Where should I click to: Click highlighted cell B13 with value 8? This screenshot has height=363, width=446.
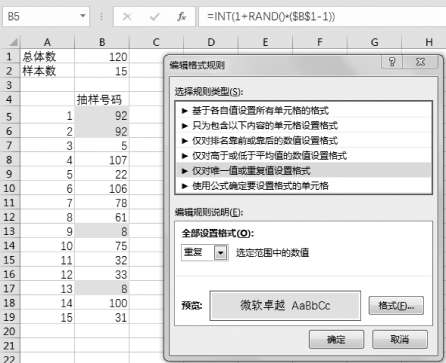click(x=102, y=231)
